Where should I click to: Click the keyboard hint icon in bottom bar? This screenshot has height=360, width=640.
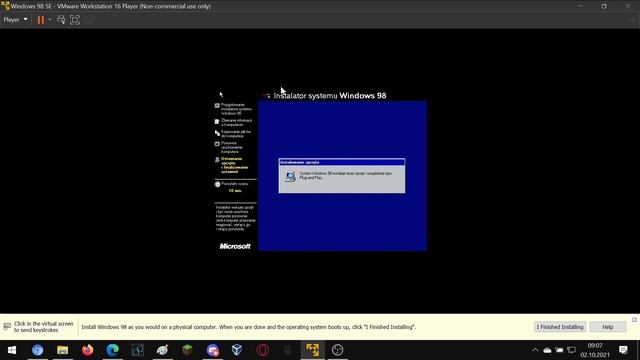(x=7, y=327)
